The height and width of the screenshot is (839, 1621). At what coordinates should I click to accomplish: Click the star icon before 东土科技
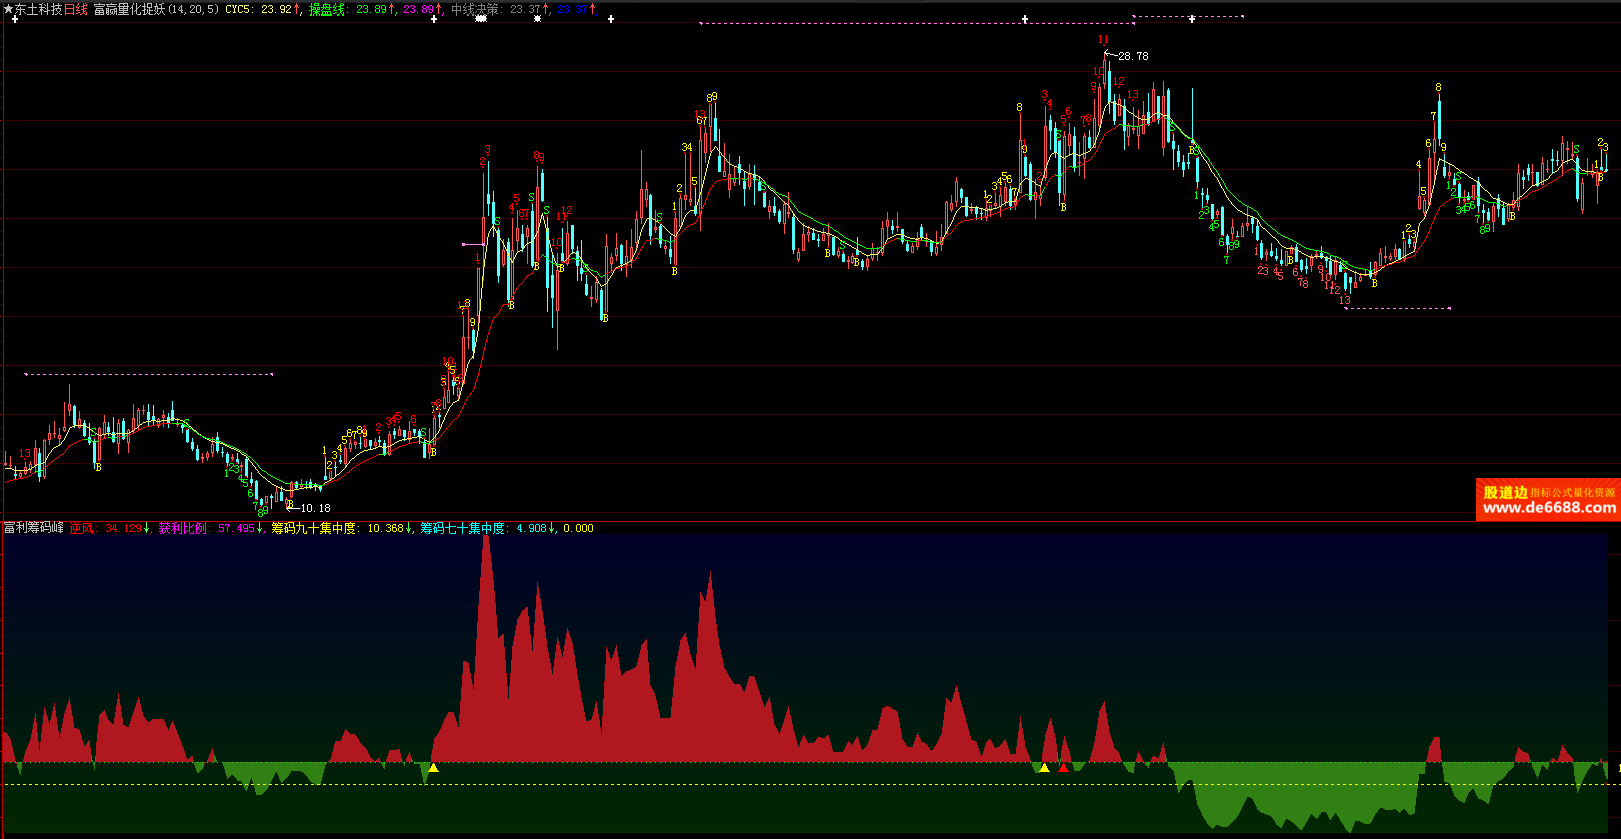pos(7,9)
